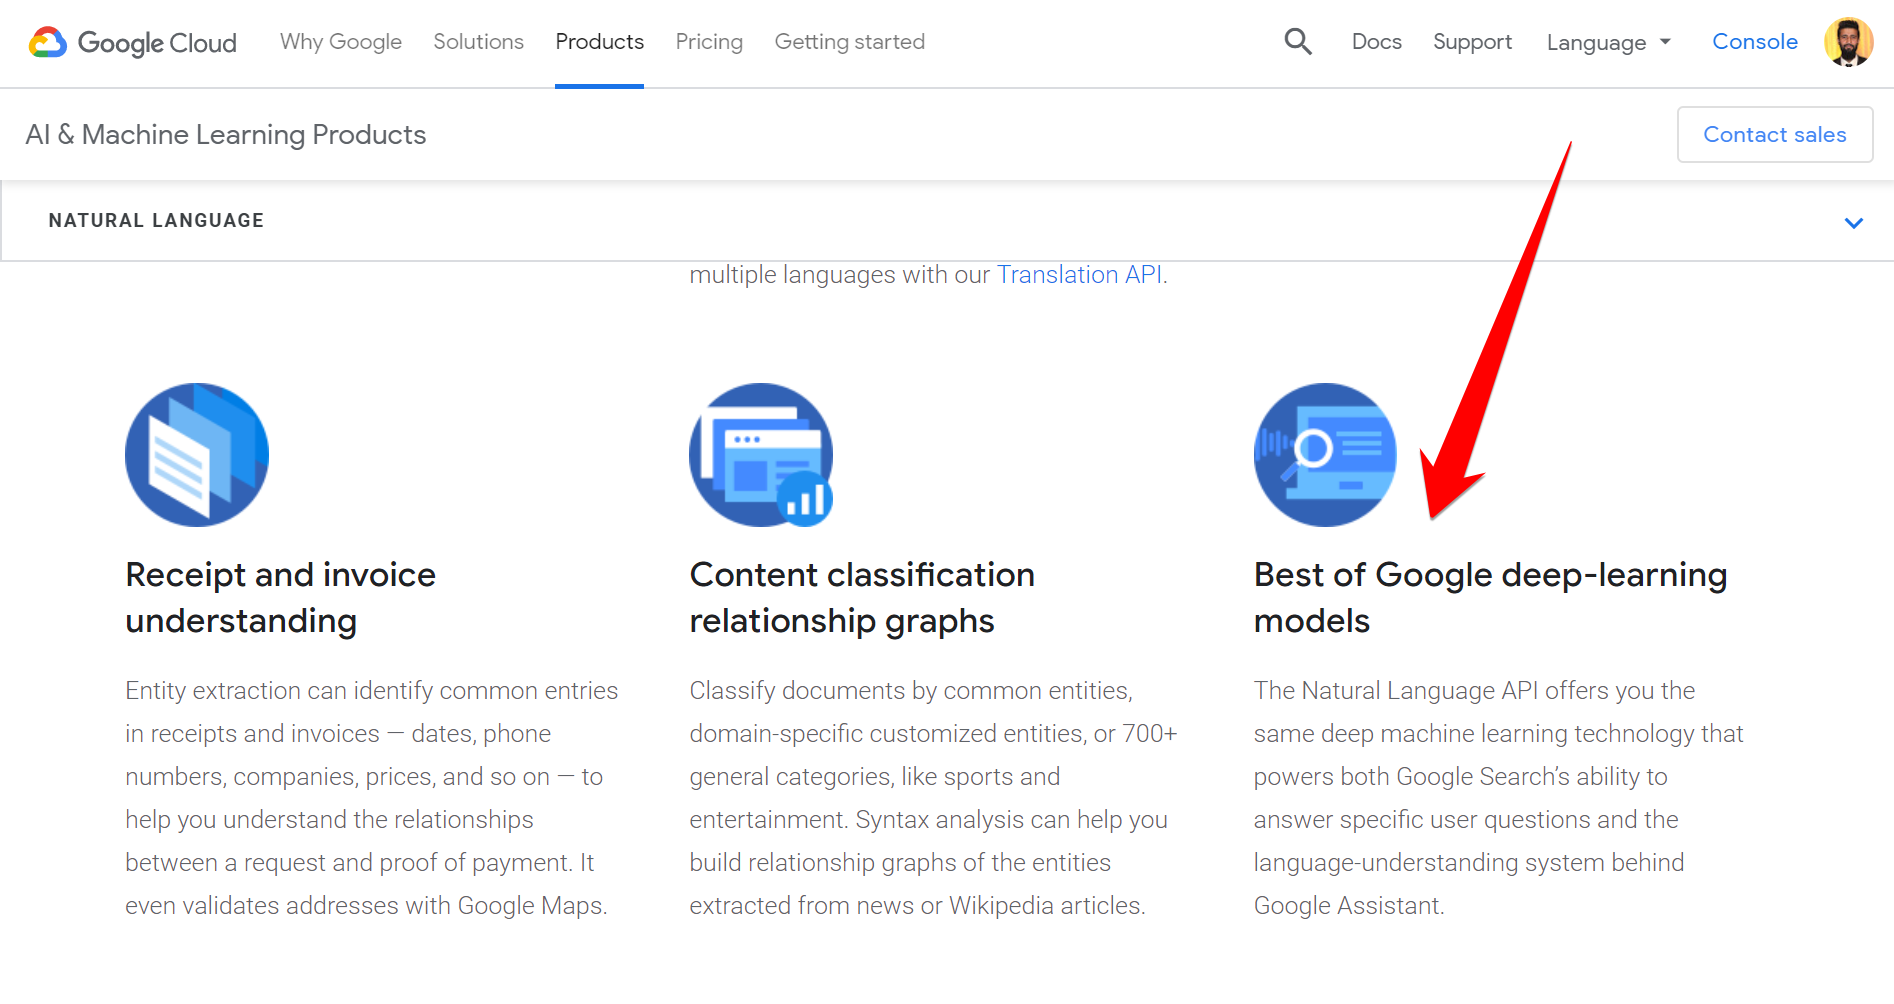
Task: Click the Contact sales button
Action: coord(1774,134)
